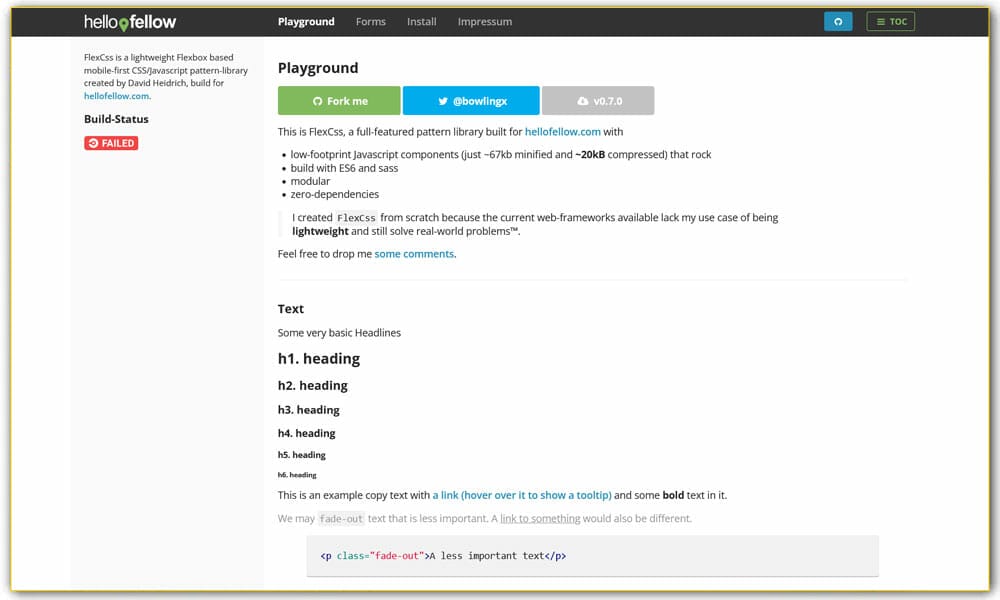This screenshot has height=600, width=1000.
Task: Click the GitHub icon button in header
Action: click(838, 21)
